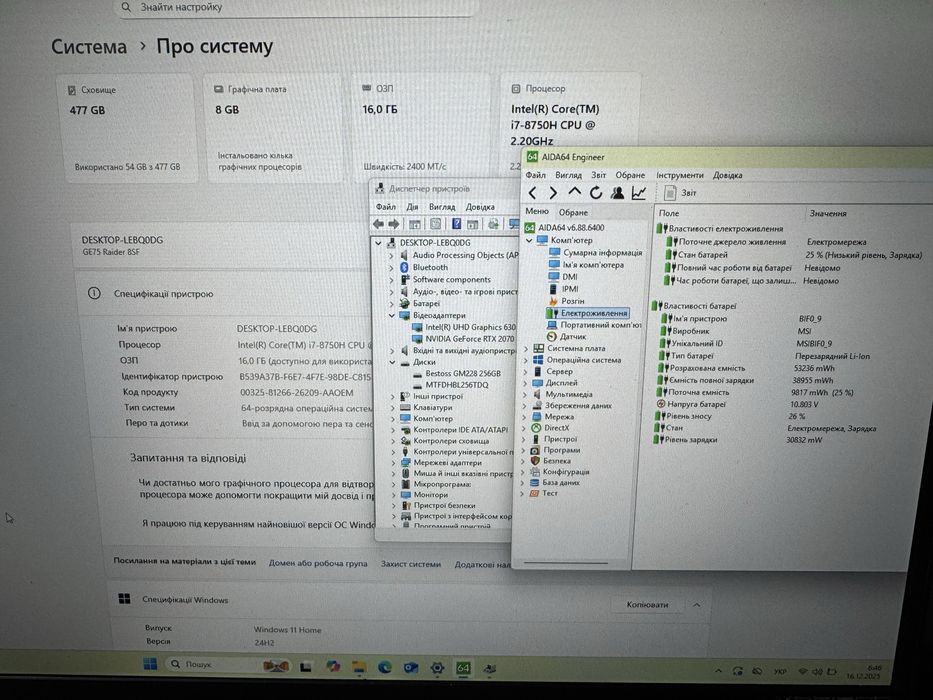Click AIDA64 Forward navigation arrow
The image size is (933, 700).
click(553, 193)
